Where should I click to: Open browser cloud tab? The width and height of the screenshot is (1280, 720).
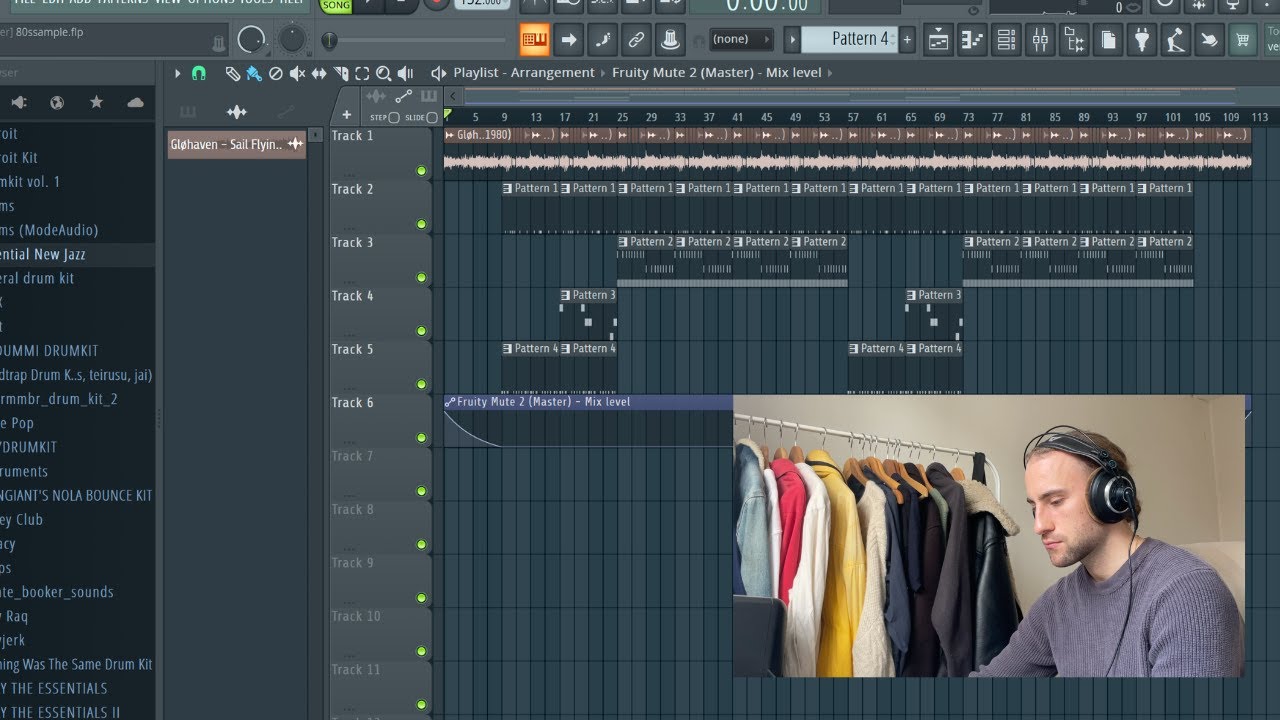[x=135, y=102]
